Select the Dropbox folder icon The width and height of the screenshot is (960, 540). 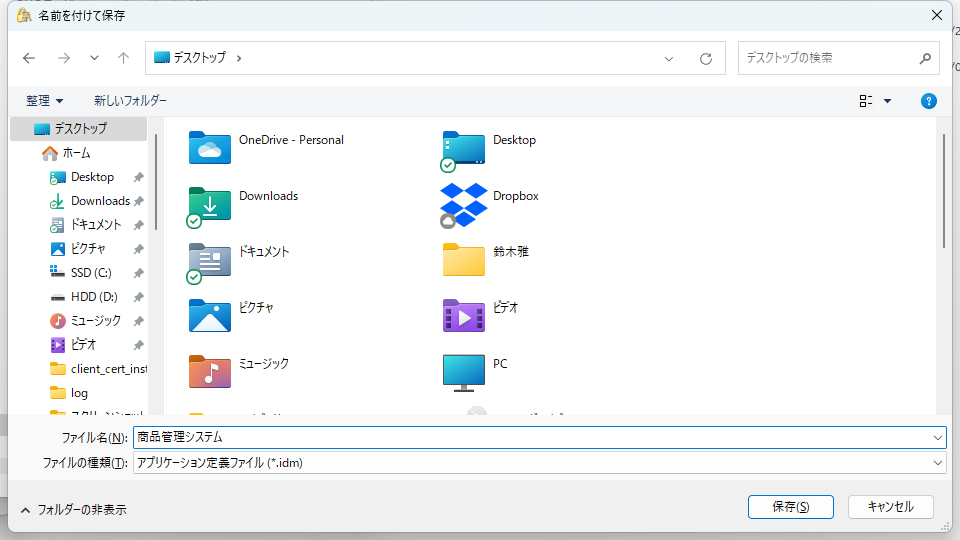[464, 203]
